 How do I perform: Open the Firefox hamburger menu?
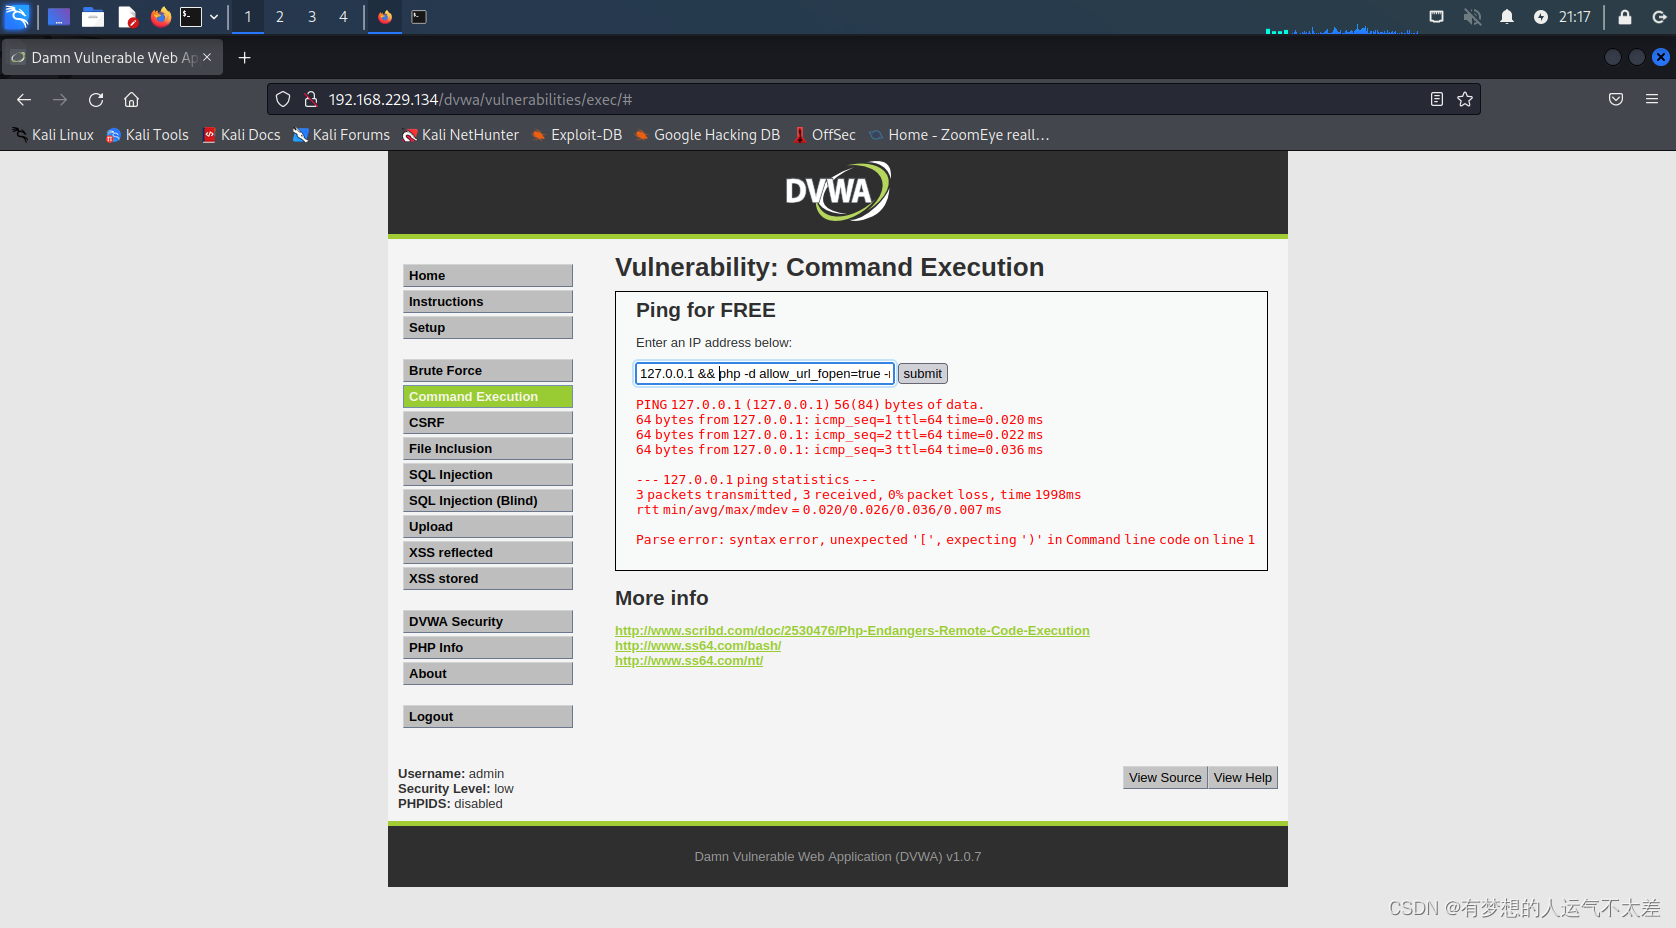(1652, 99)
